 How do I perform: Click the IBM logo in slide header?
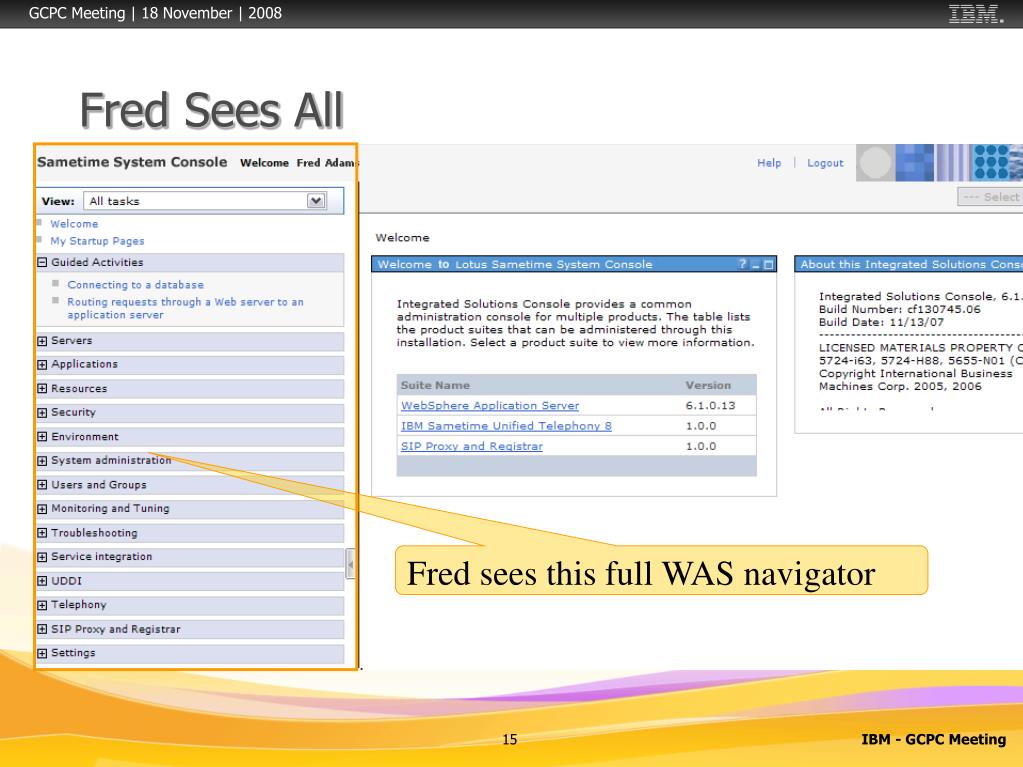975,14
